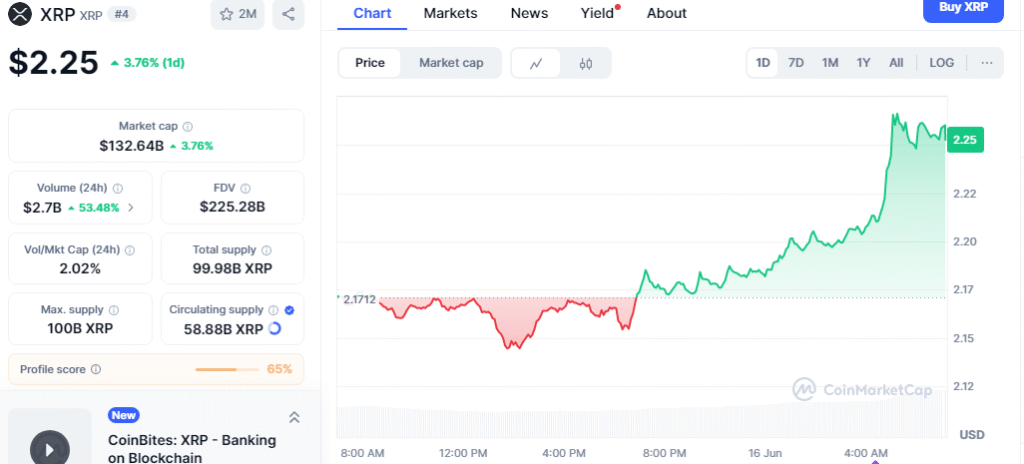Image resolution: width=1024 pixels, height=464 pixels.
Task: Switch to candlestick chart icon
Action: [x=586, y=63]
